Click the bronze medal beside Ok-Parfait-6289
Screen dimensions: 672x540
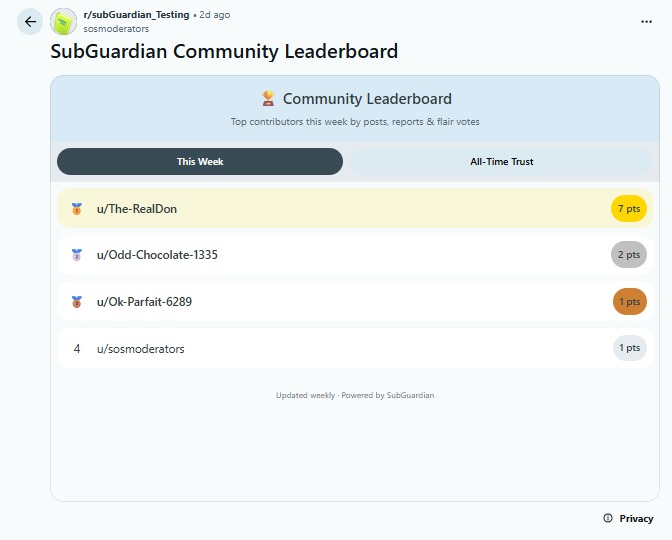click(x=77, y=302)
